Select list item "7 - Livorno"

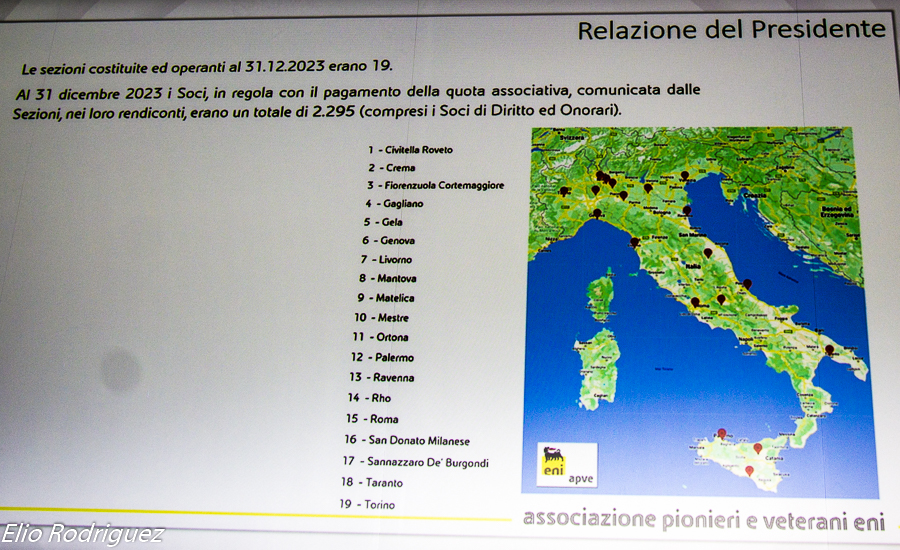pyautogui.click(x=386, y=259)
